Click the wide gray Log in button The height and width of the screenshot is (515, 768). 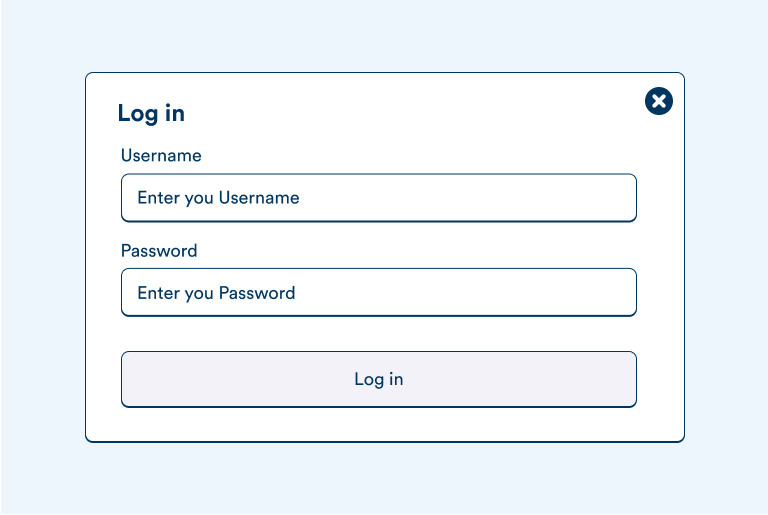pyautogui.click(x=378, y=379)
